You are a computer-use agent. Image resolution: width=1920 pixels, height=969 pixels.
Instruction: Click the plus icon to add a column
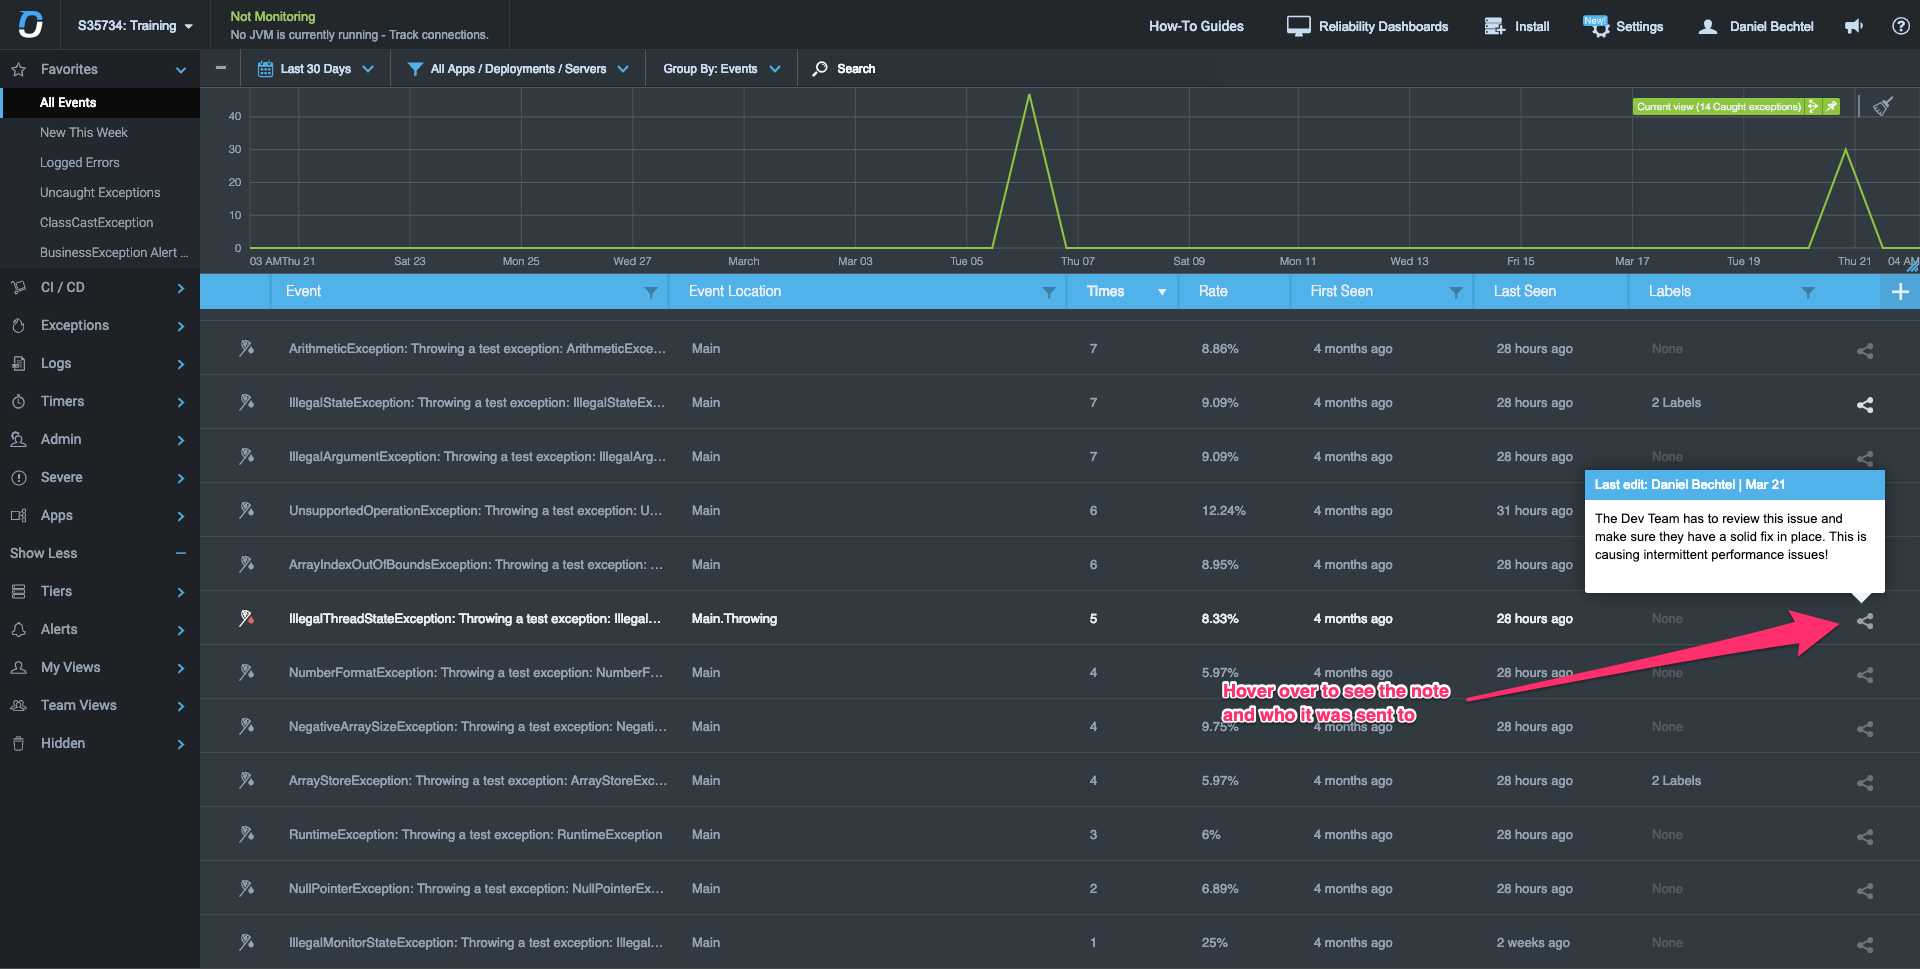[x=1900, y=291]
